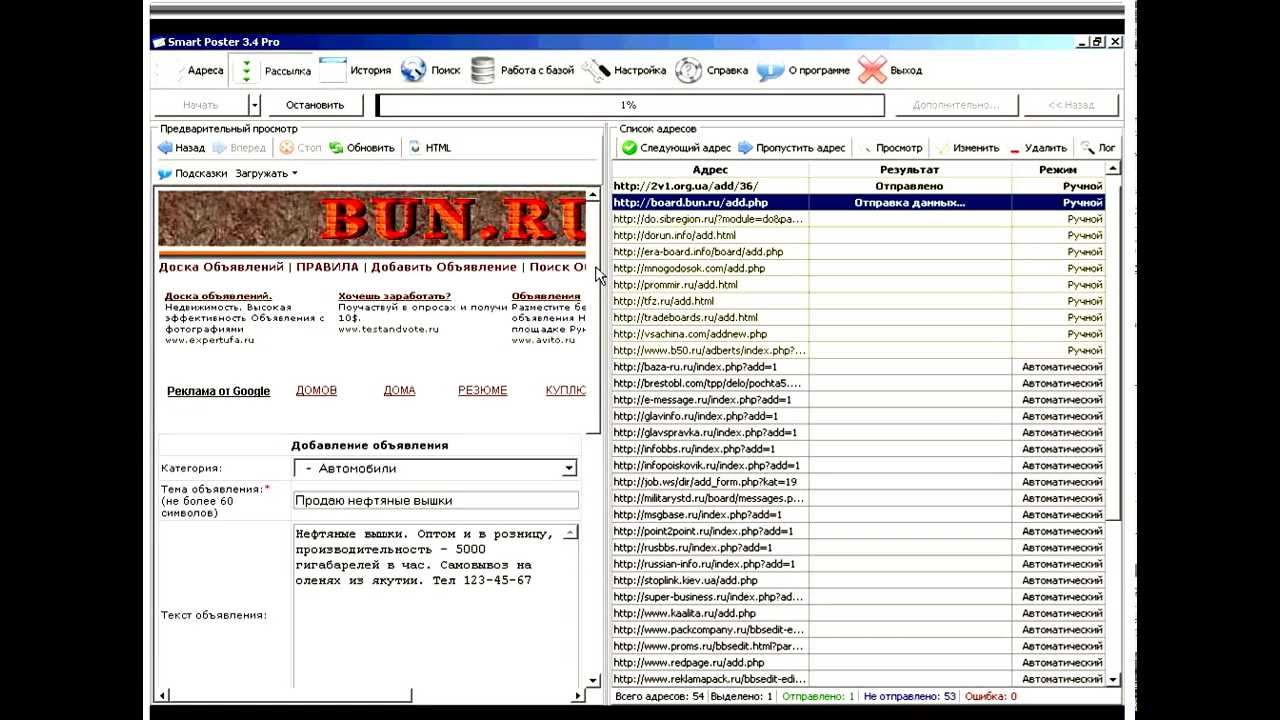Select row http://www.kaalita.ru/add.php
Viewport: 1280px width, 720px height.
tap(858, 613)
